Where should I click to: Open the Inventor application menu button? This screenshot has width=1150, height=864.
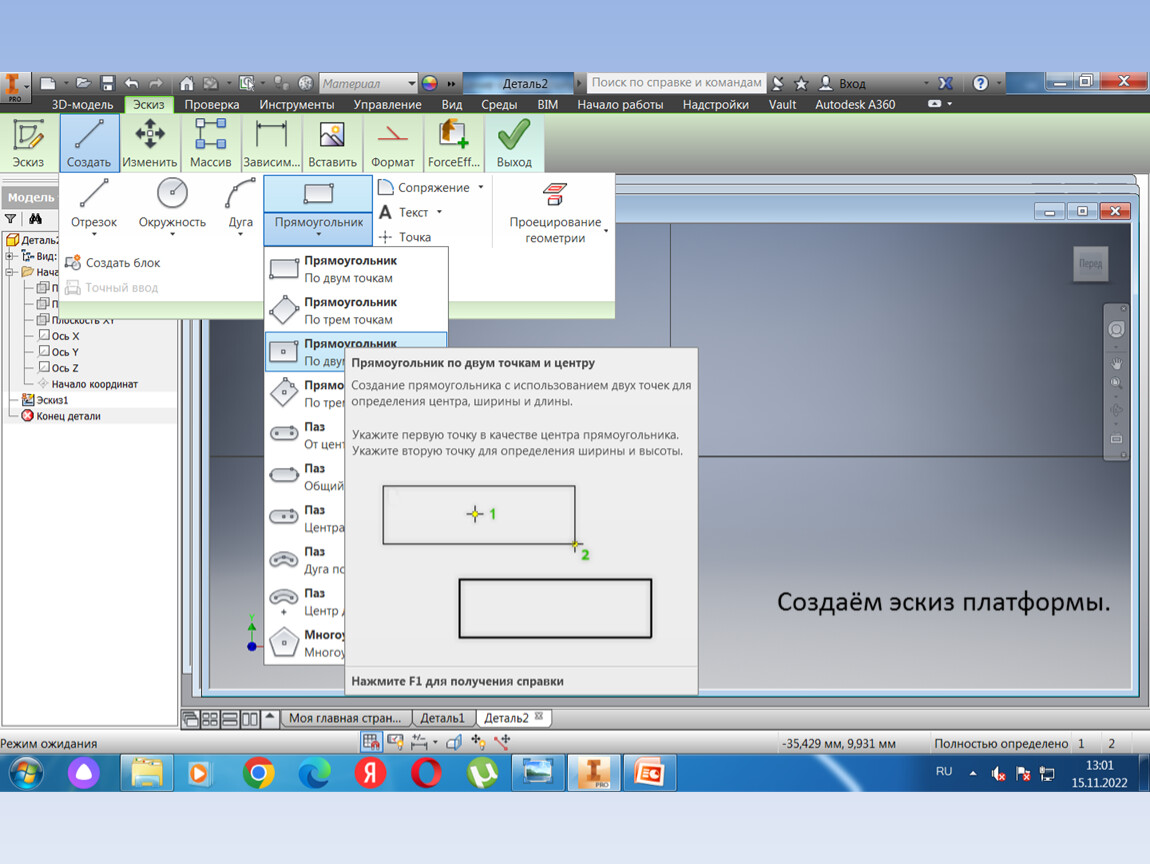14,85
